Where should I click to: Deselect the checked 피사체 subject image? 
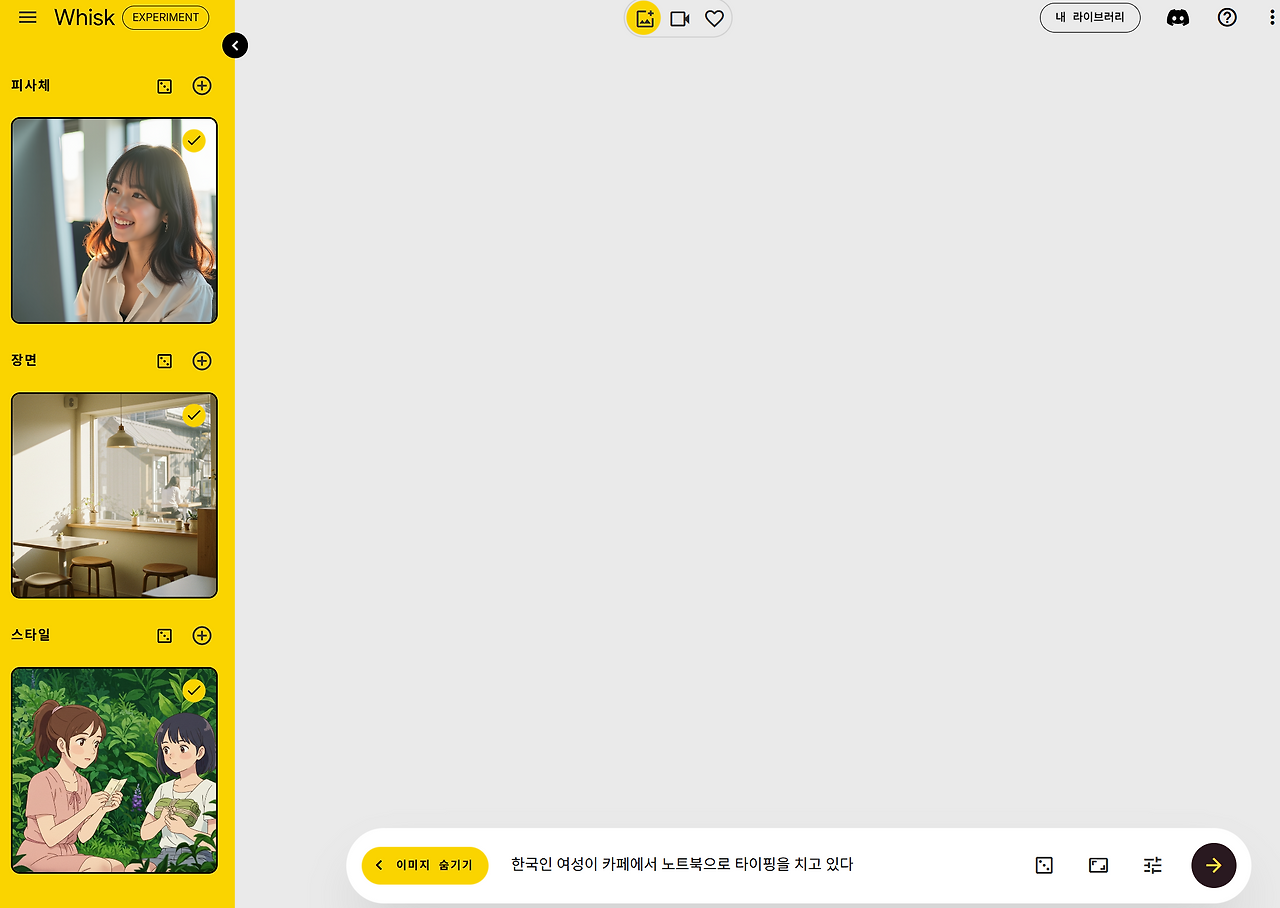coord(193,140)
